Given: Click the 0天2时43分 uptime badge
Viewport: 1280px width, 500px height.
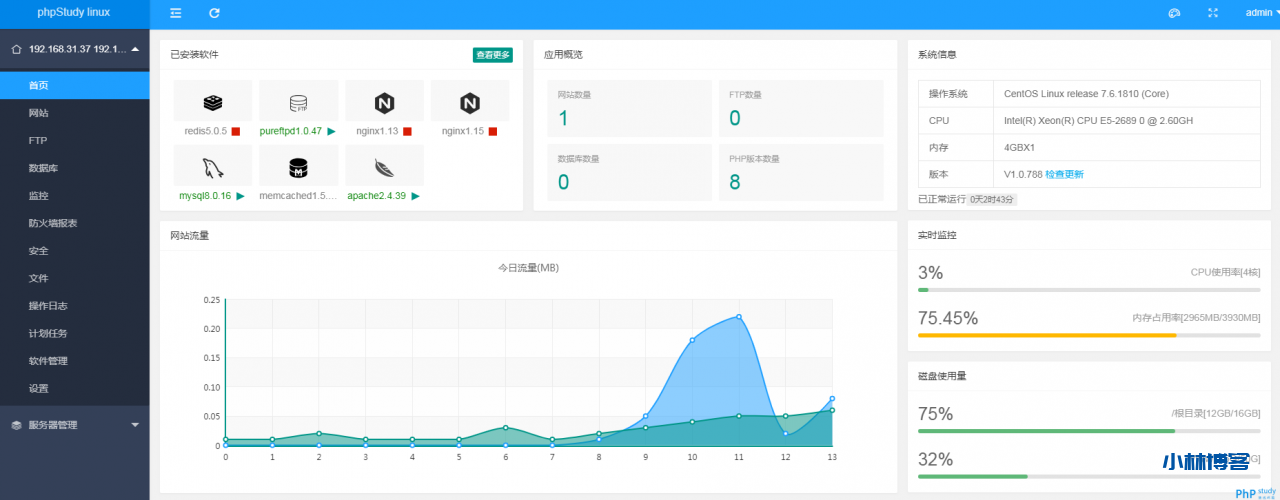Looking at the screenshot, I should tap(992, 200).
